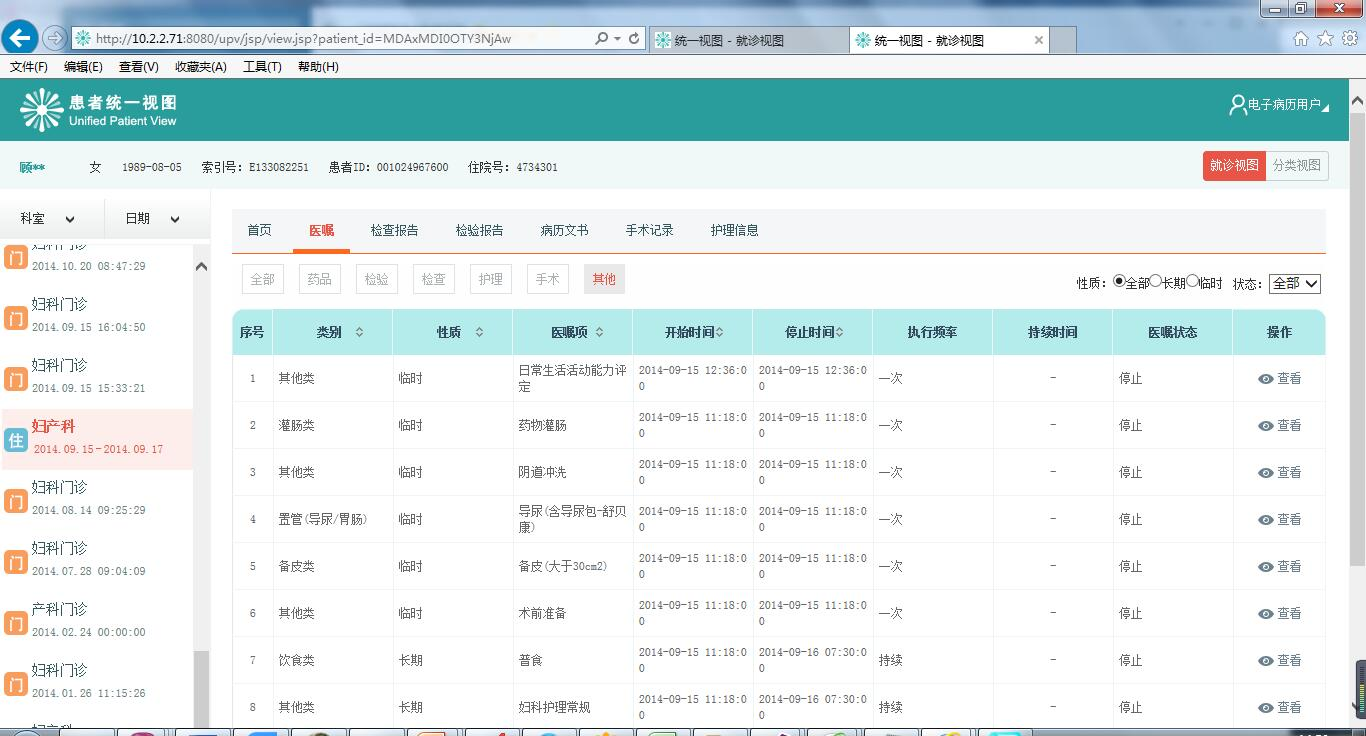
Task: Filter orders by 药品 button
Action: pos(319,279)
